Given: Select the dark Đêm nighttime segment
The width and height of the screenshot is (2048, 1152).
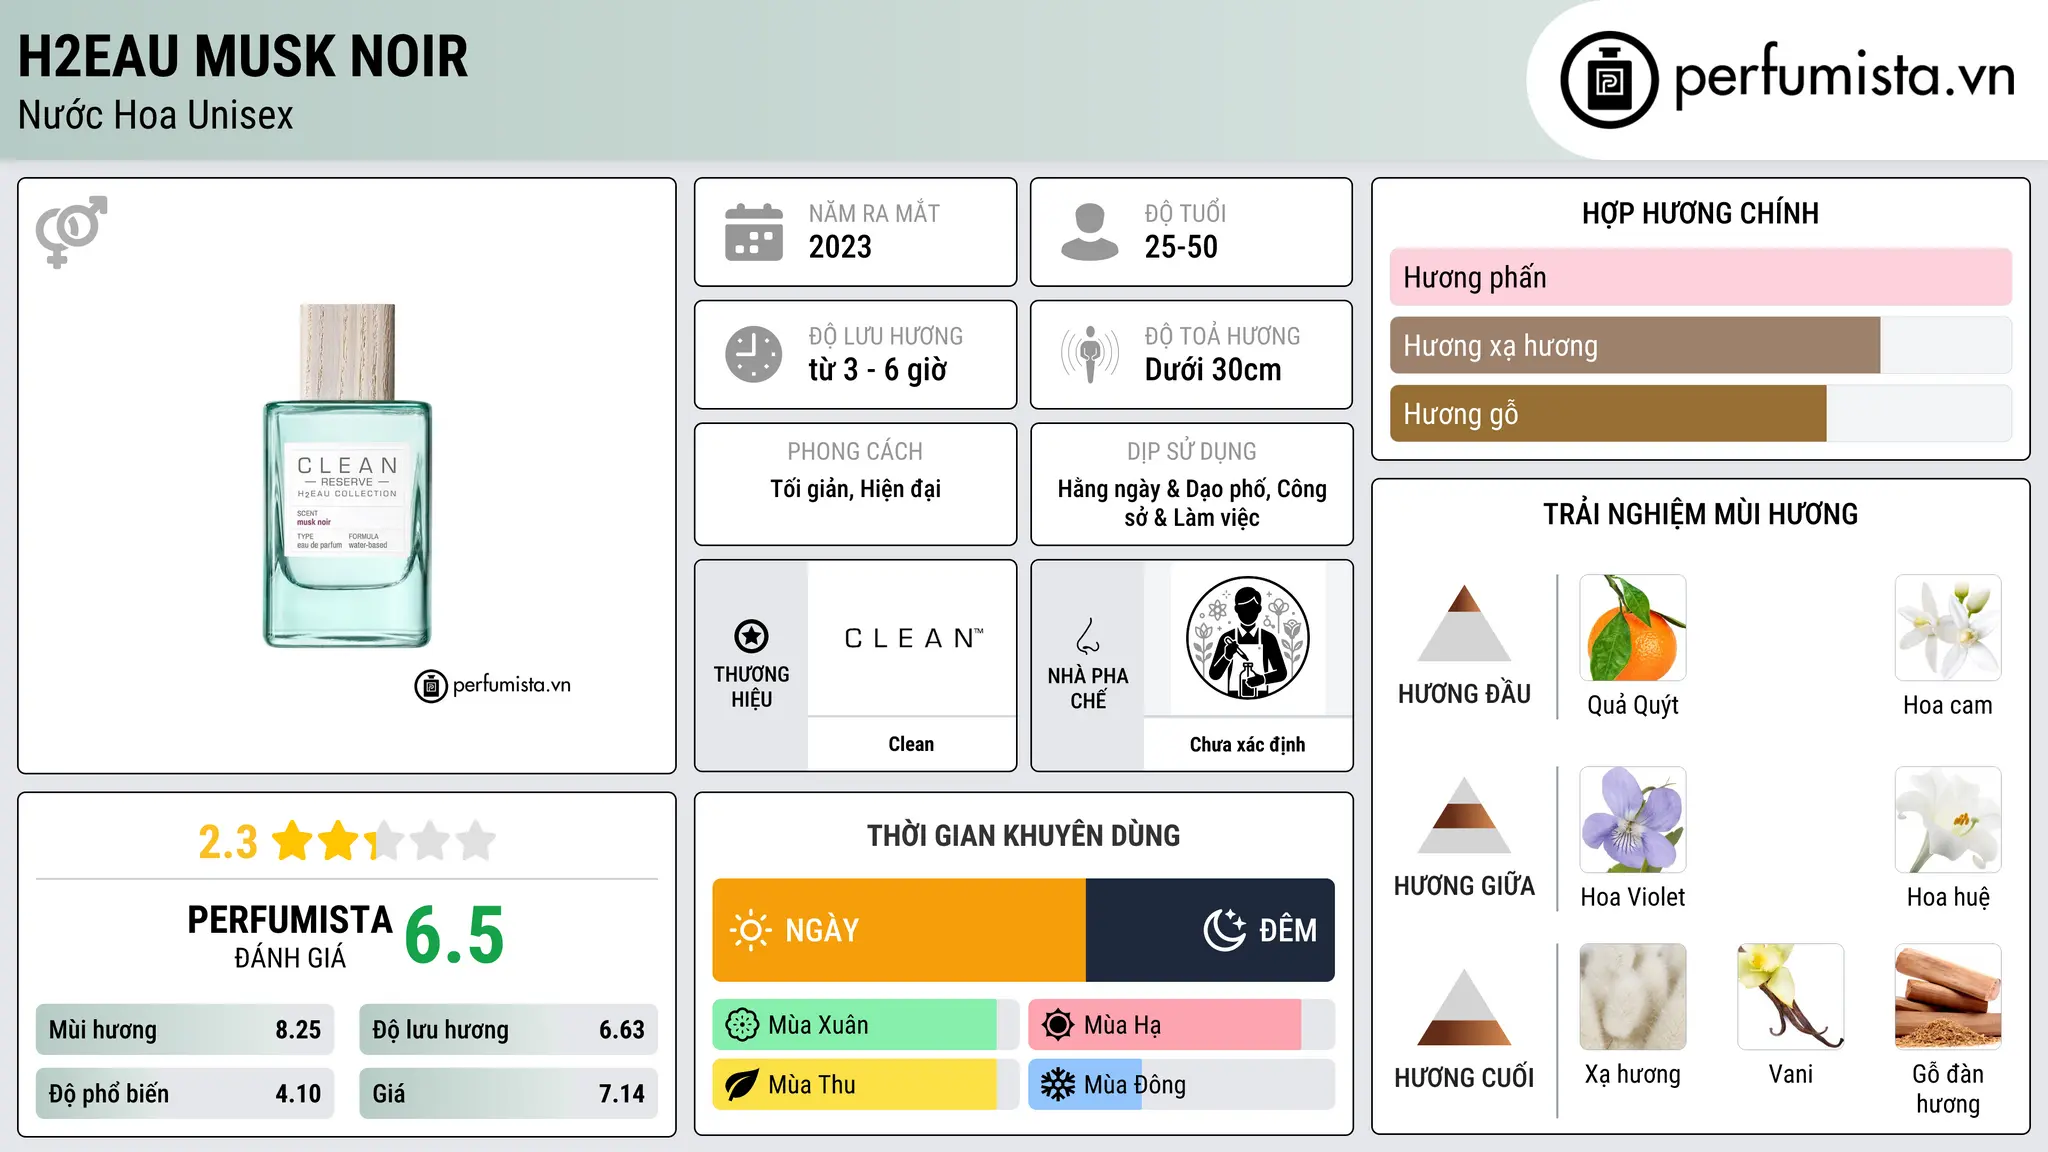Looking at the screenshot, I should point(1210,930).
